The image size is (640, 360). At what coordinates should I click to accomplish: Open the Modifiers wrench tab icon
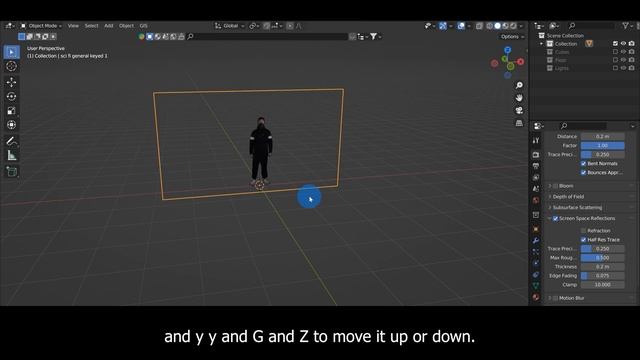536,240
